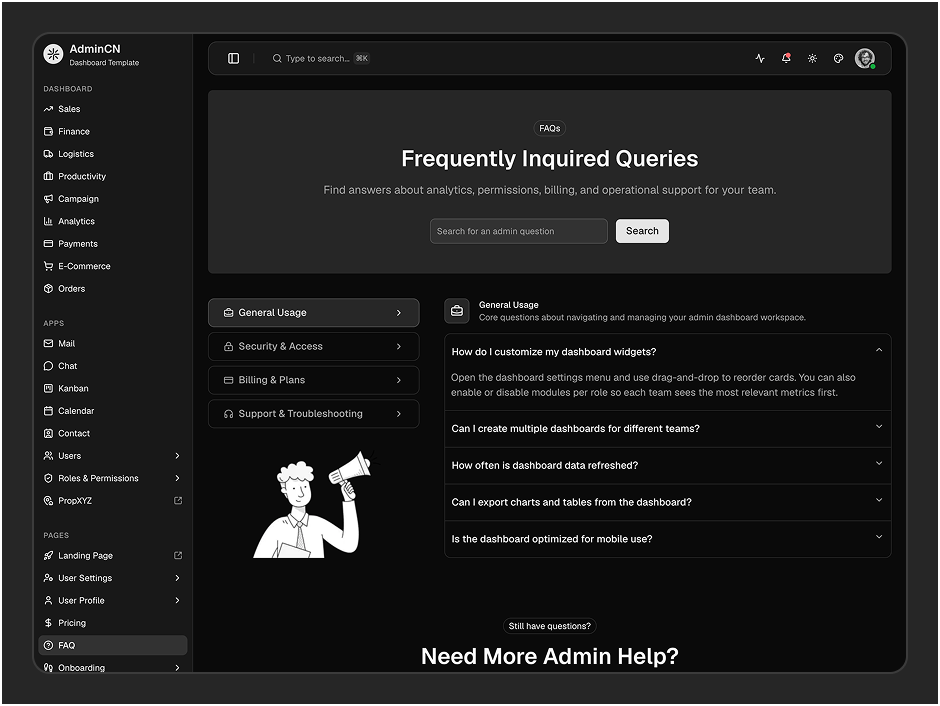The image size is (940, 706).
Task: Toggle light mode sun icon
Action: tap(812, 58)
